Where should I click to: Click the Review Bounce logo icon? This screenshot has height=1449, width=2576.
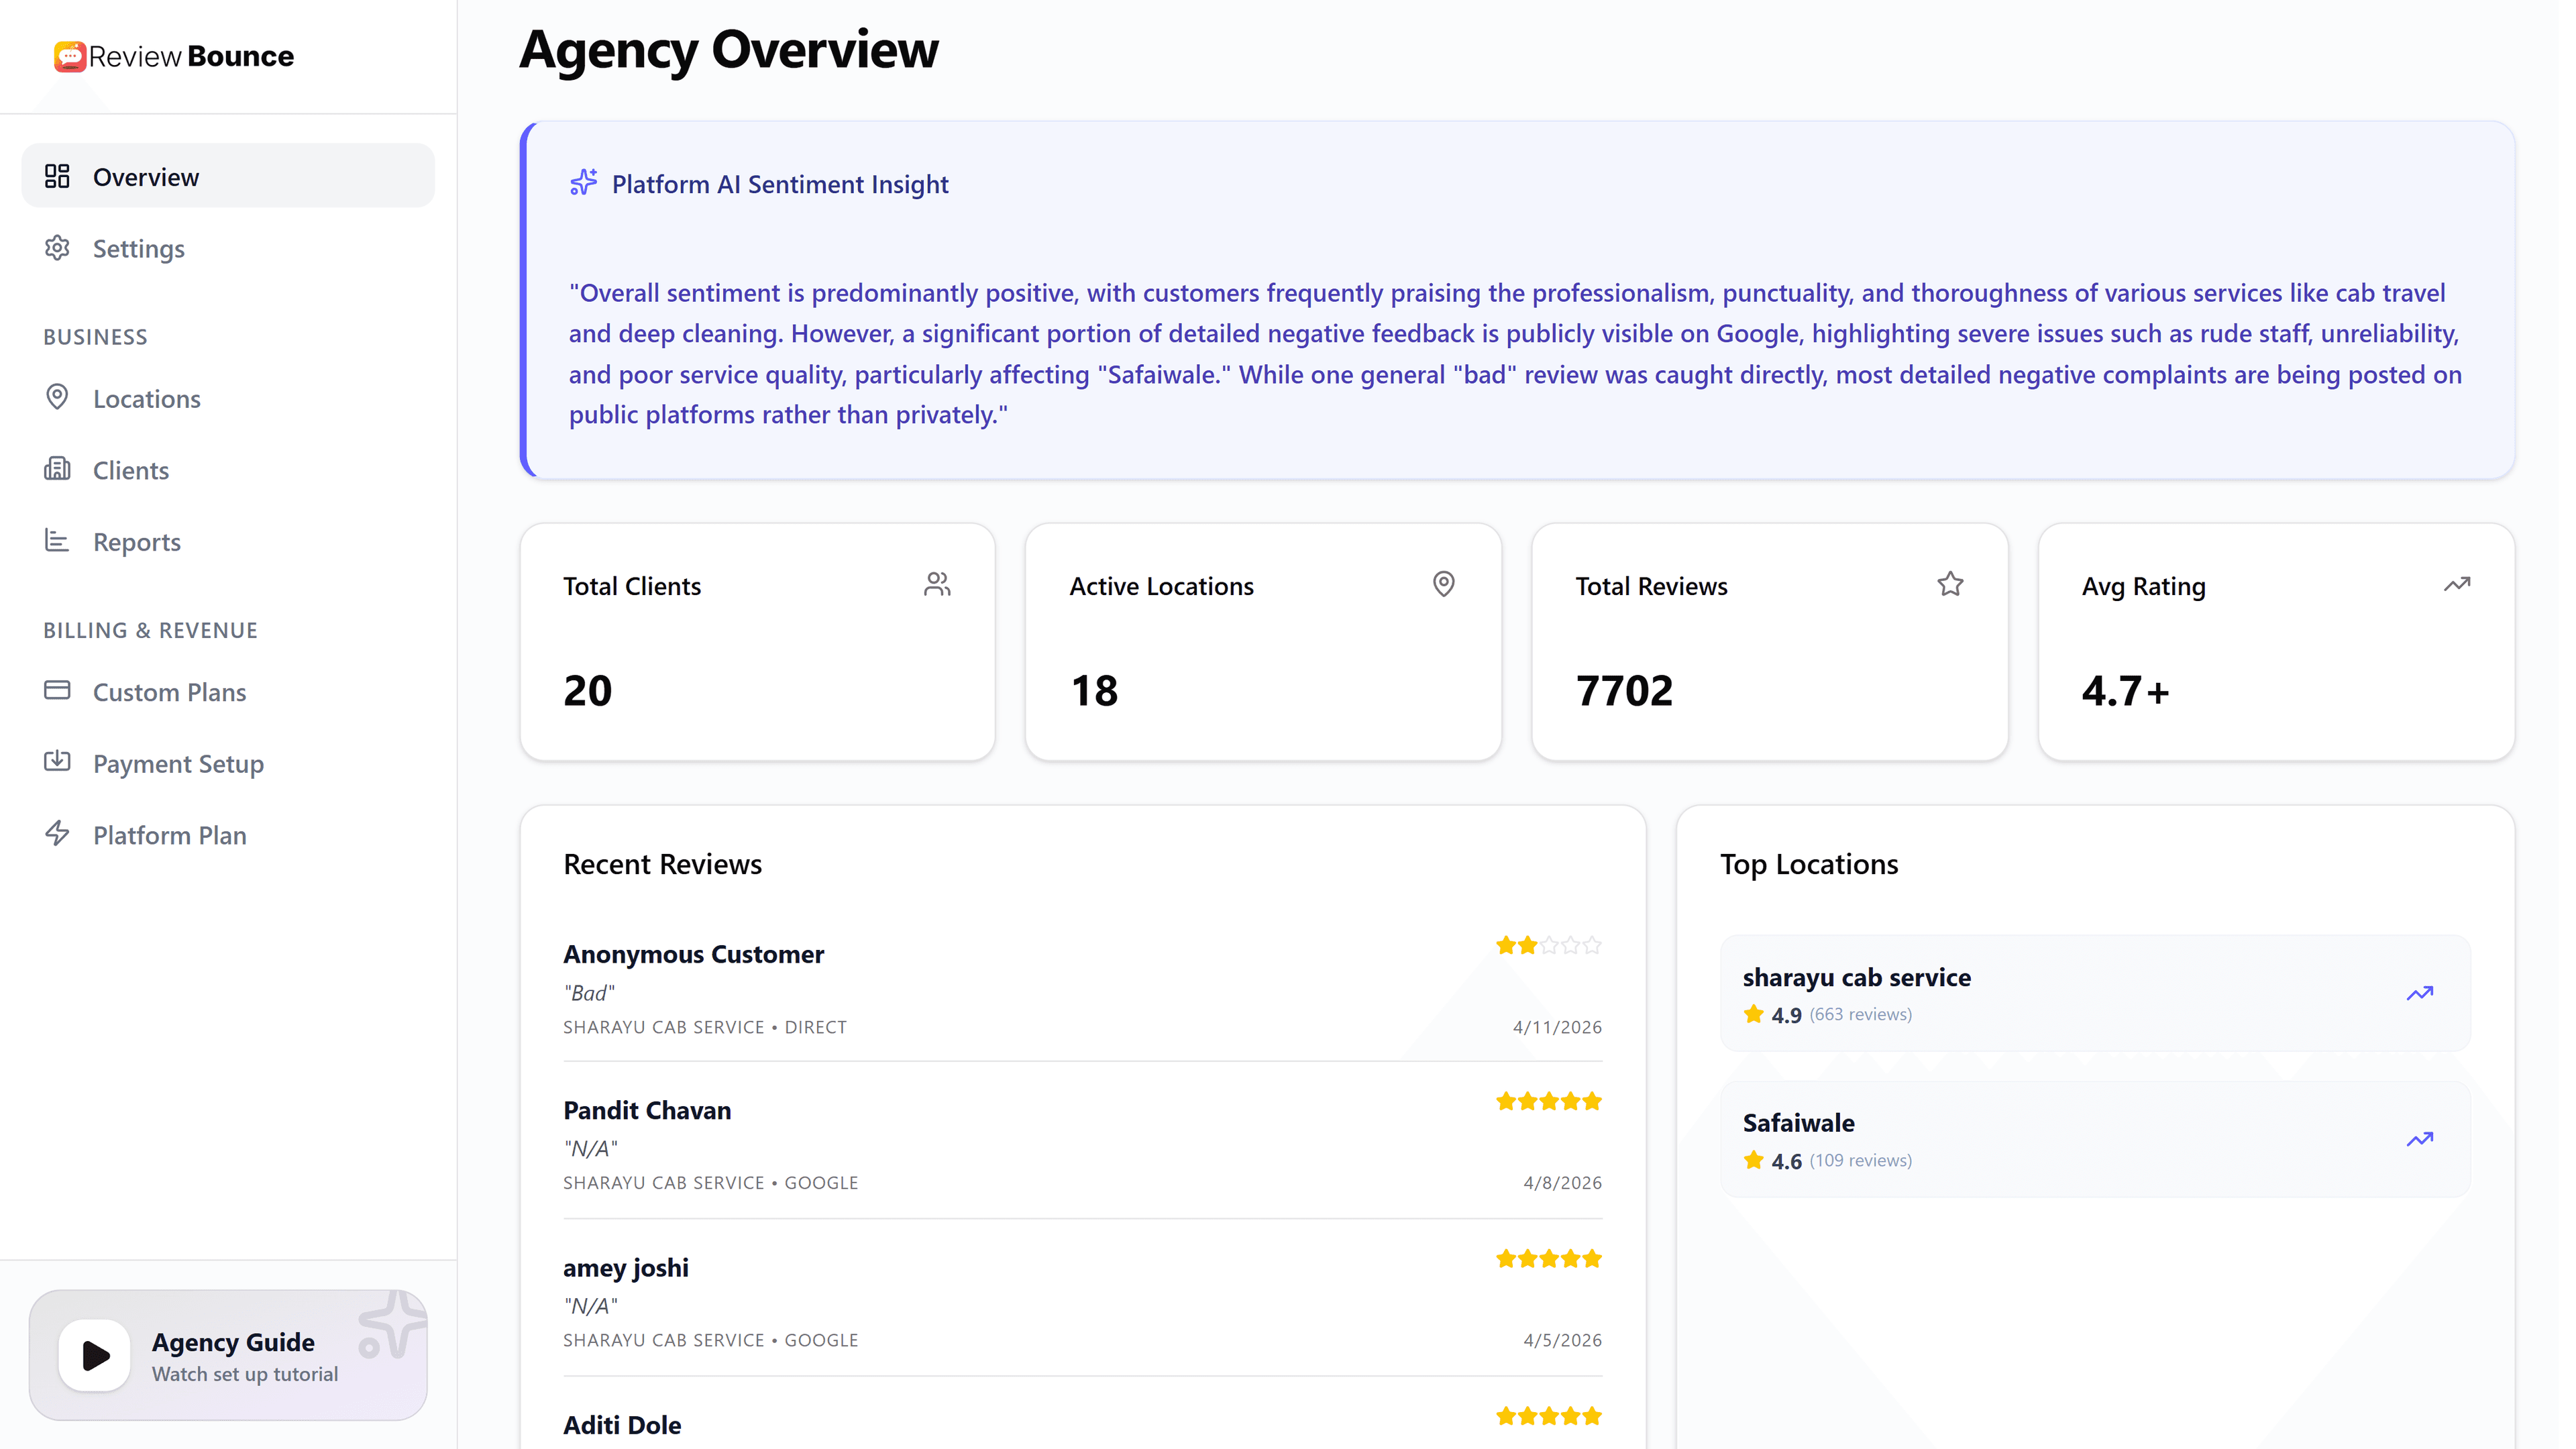(x=70, y=56)
